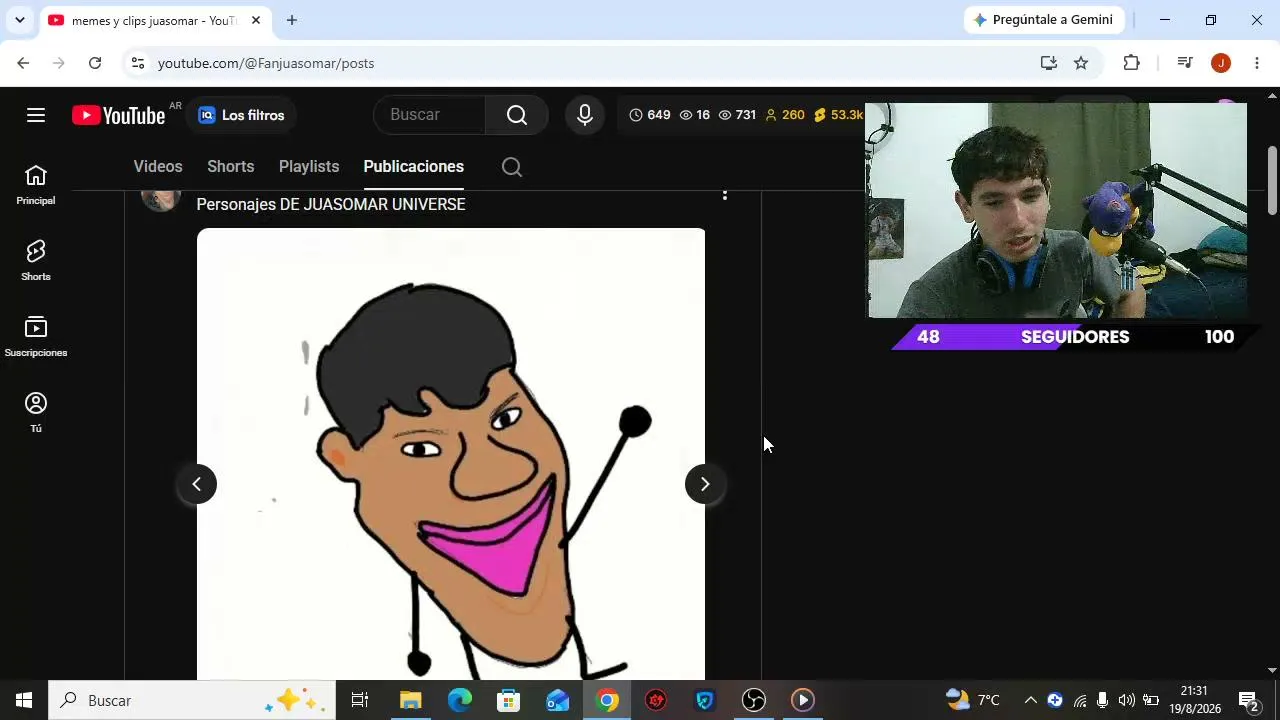
Task: Select the memes y clips juasomar tab
Action: coord(155,20)
